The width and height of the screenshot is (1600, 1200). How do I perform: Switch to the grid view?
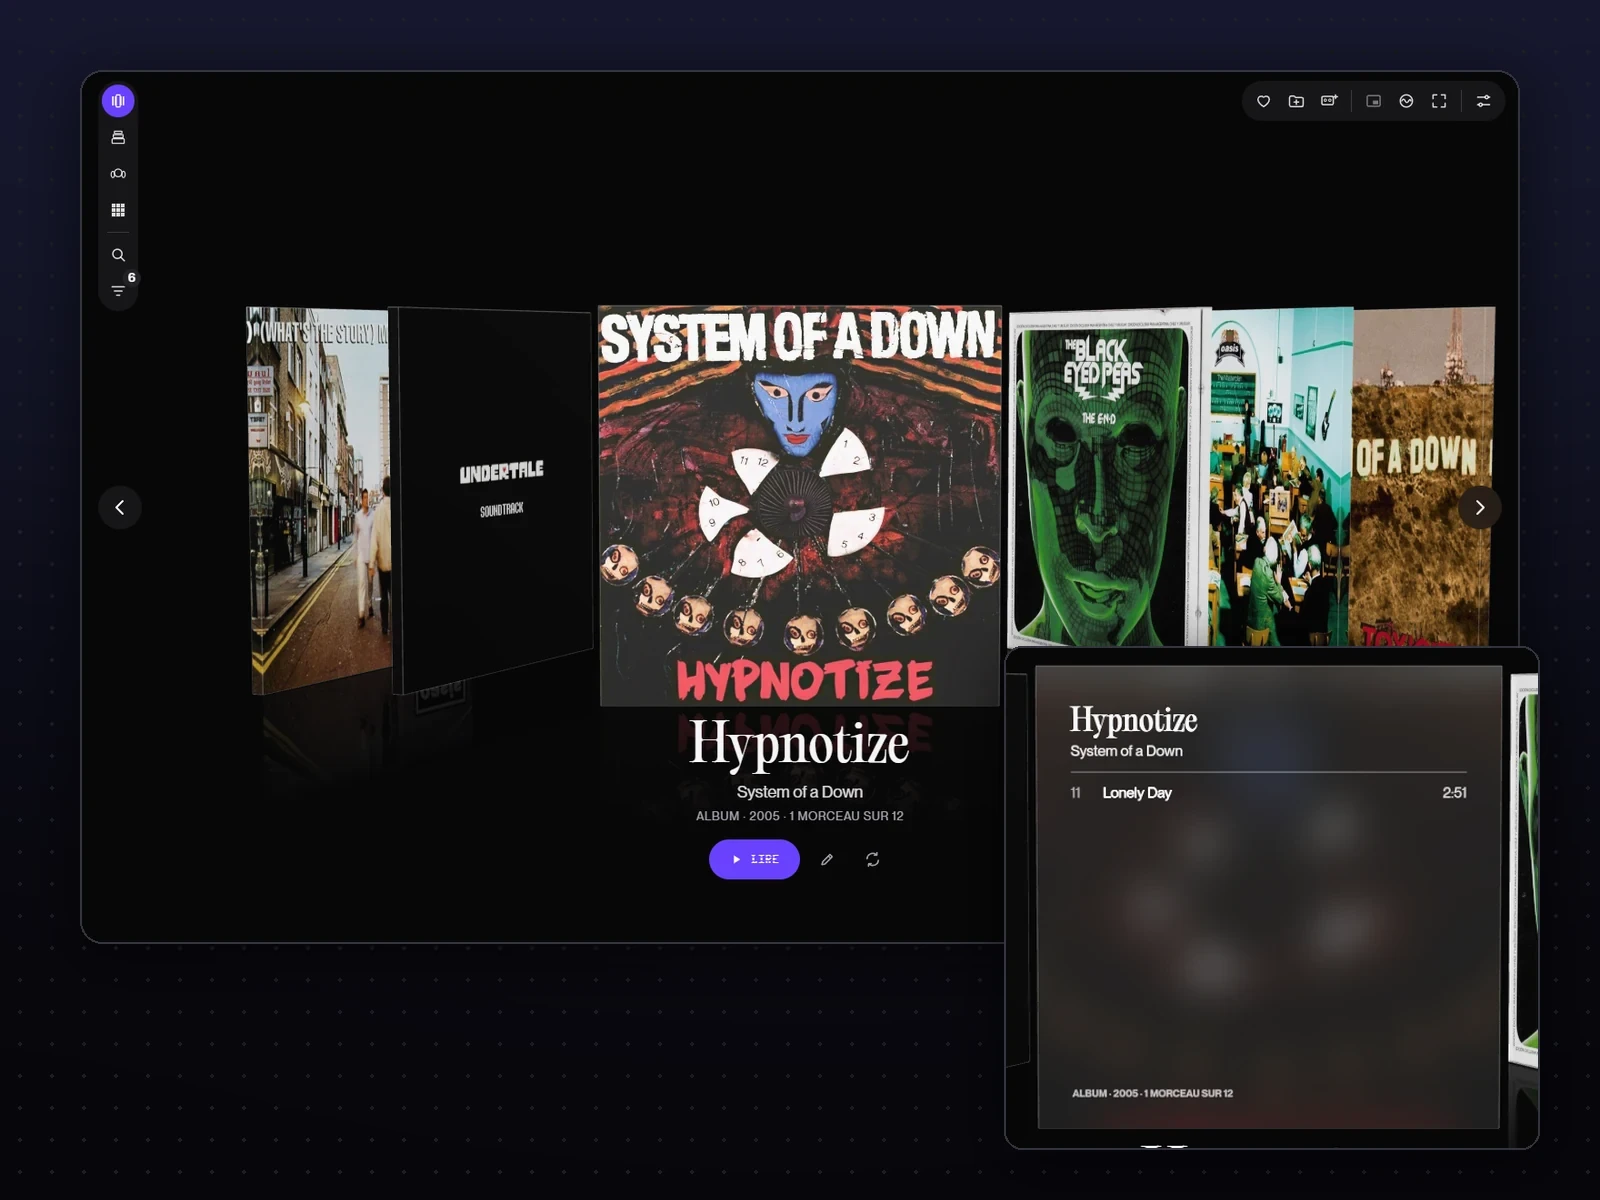click(x=118, y=210)
